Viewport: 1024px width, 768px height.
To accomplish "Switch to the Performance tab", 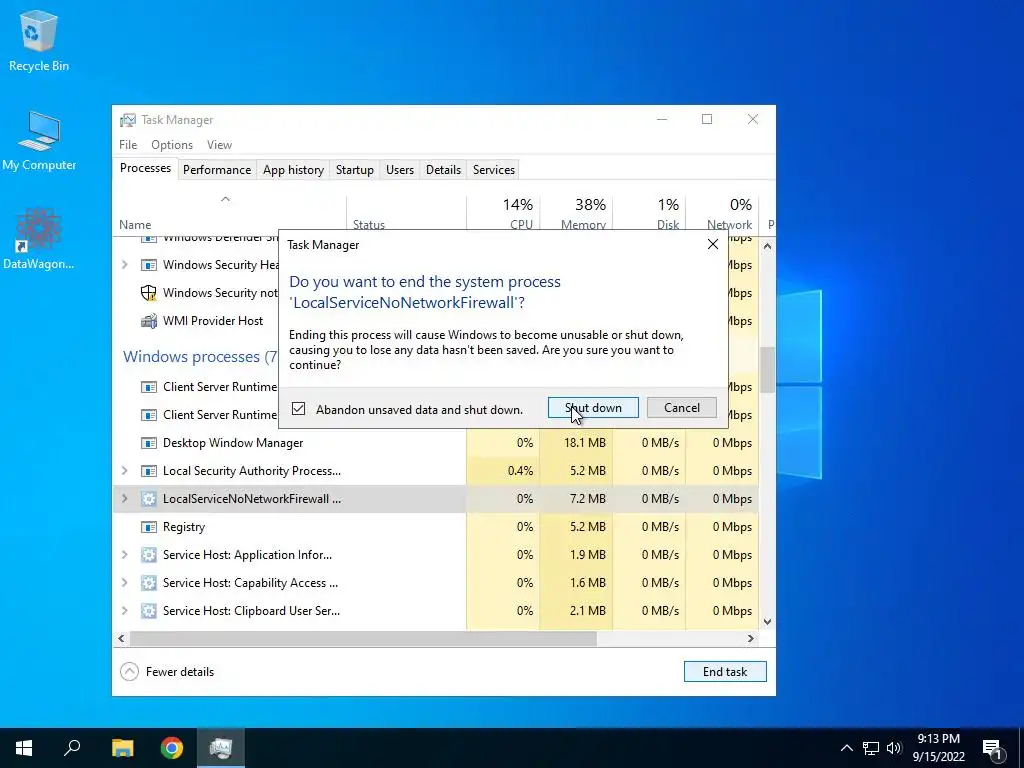I will (217, 170).
